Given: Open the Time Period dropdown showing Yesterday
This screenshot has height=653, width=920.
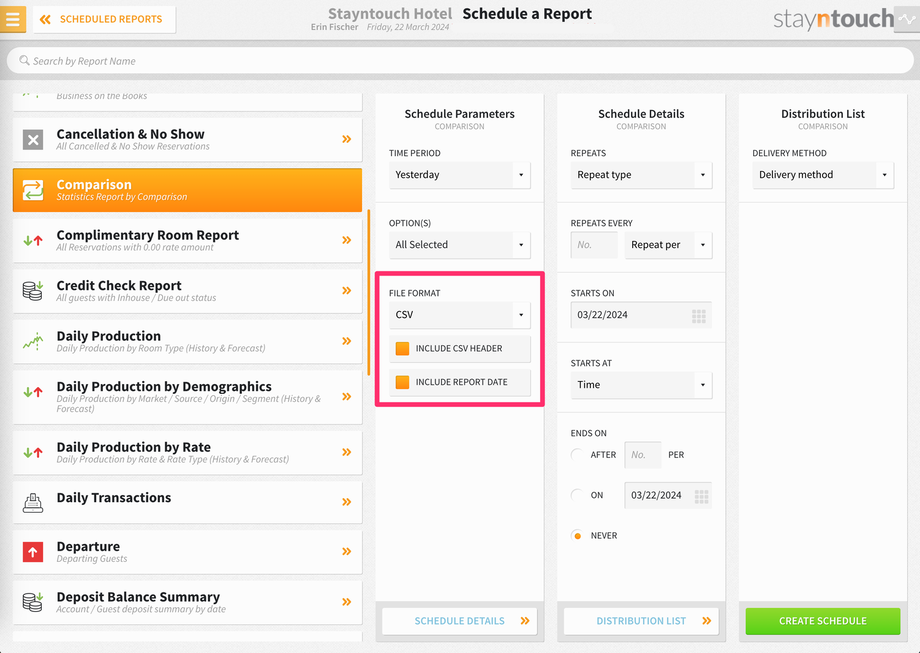Looking at the screenshot, I should [x=459, y=175].
